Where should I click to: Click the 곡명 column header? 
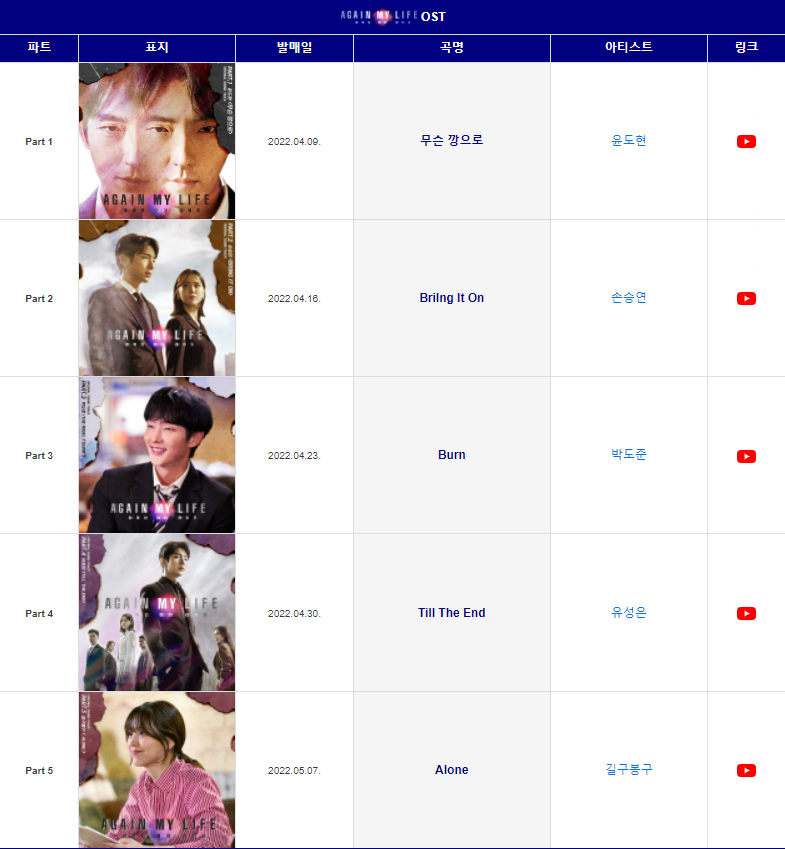point(452,48)
